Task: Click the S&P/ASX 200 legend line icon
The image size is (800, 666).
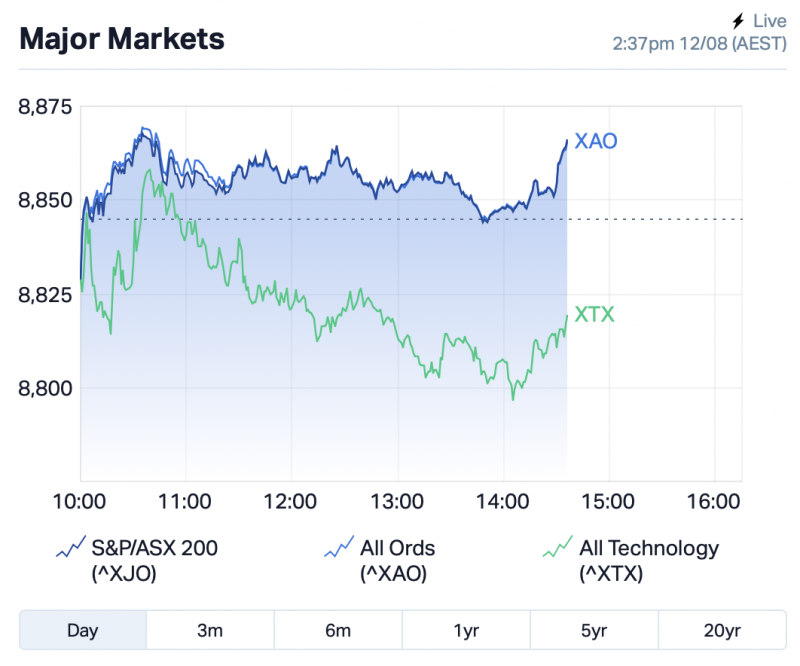Action: point(71,548)
